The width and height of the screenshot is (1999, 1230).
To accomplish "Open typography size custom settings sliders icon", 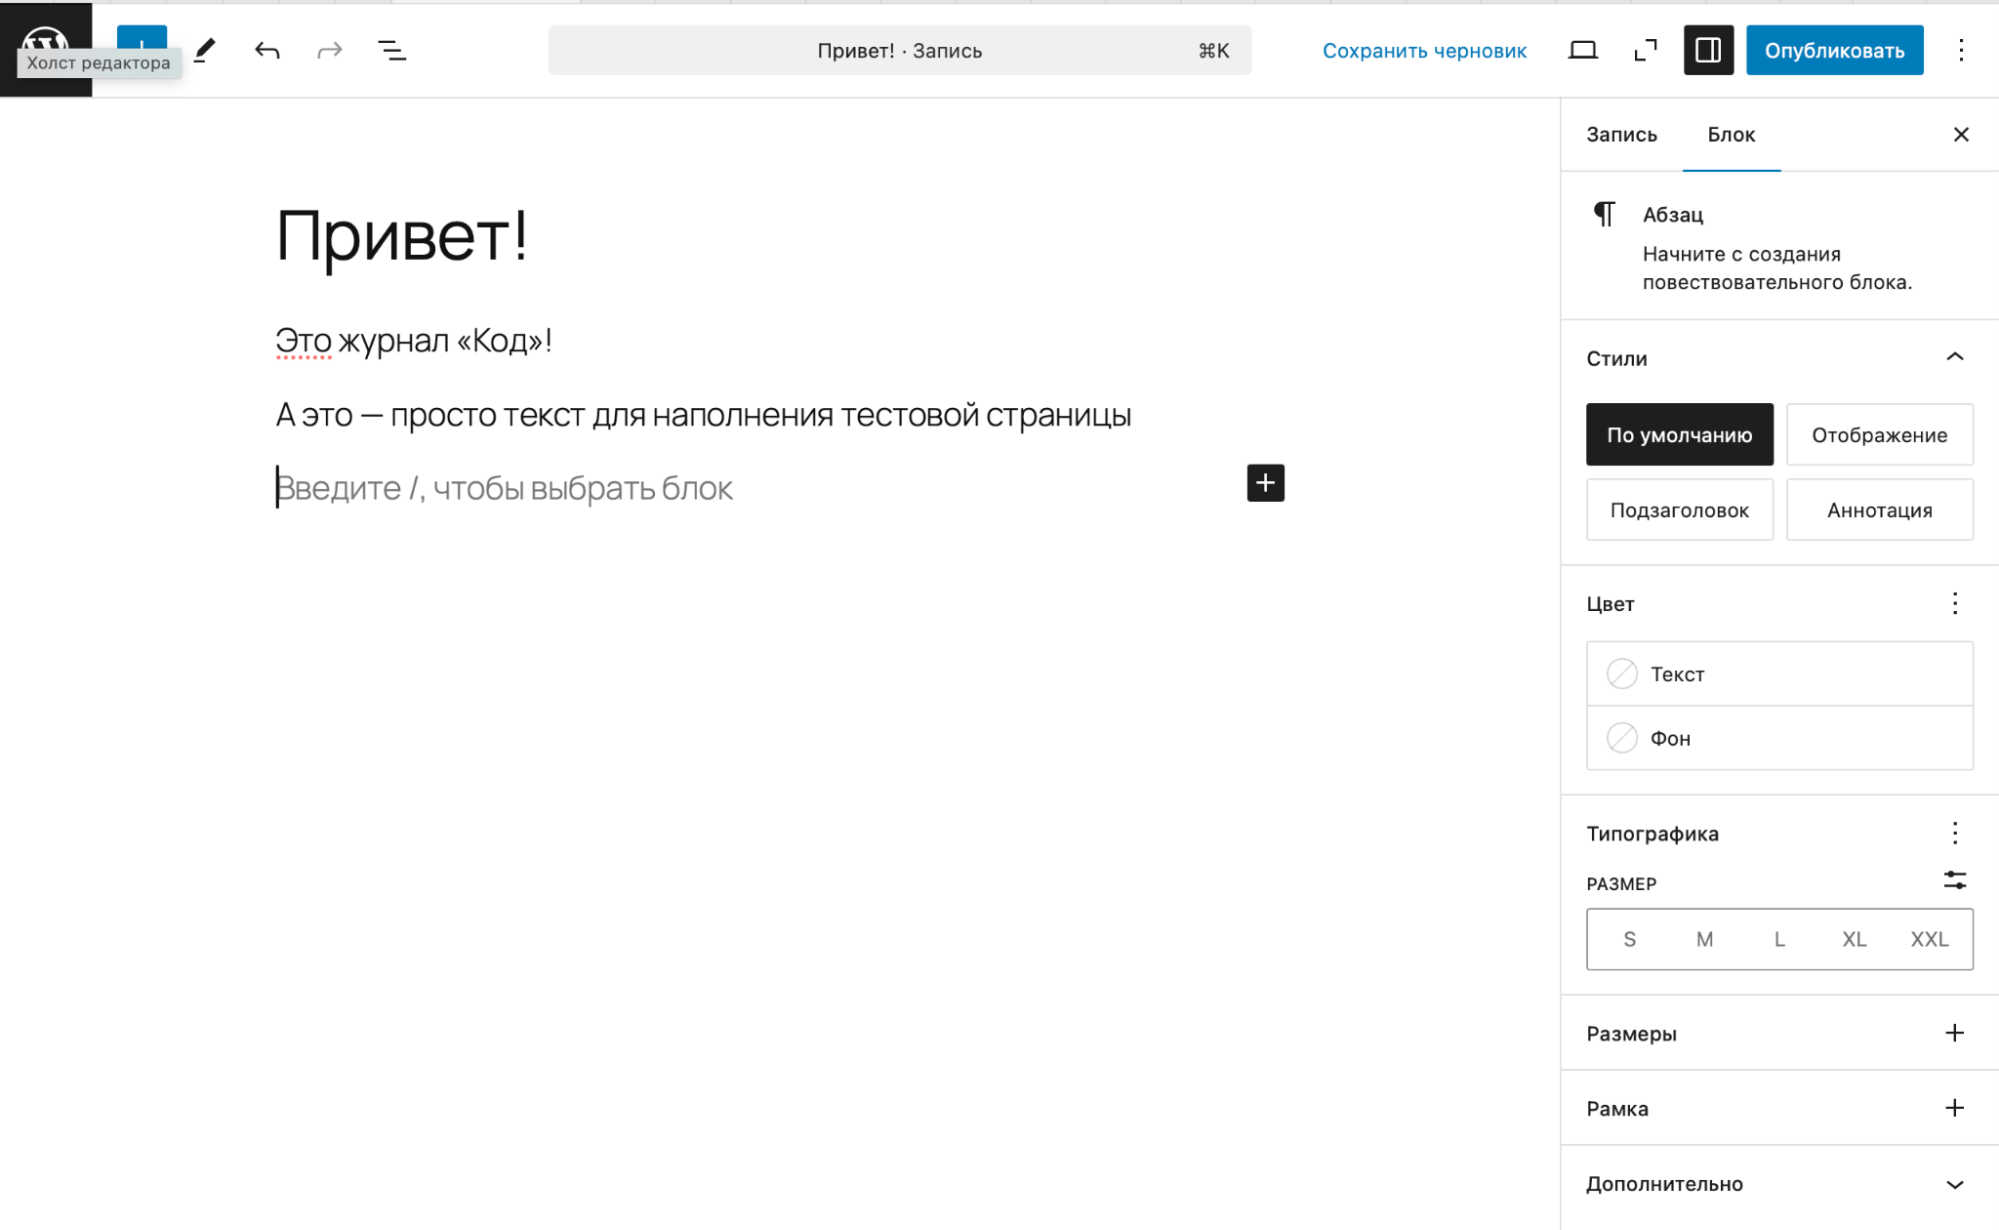I will (1955, 880).
